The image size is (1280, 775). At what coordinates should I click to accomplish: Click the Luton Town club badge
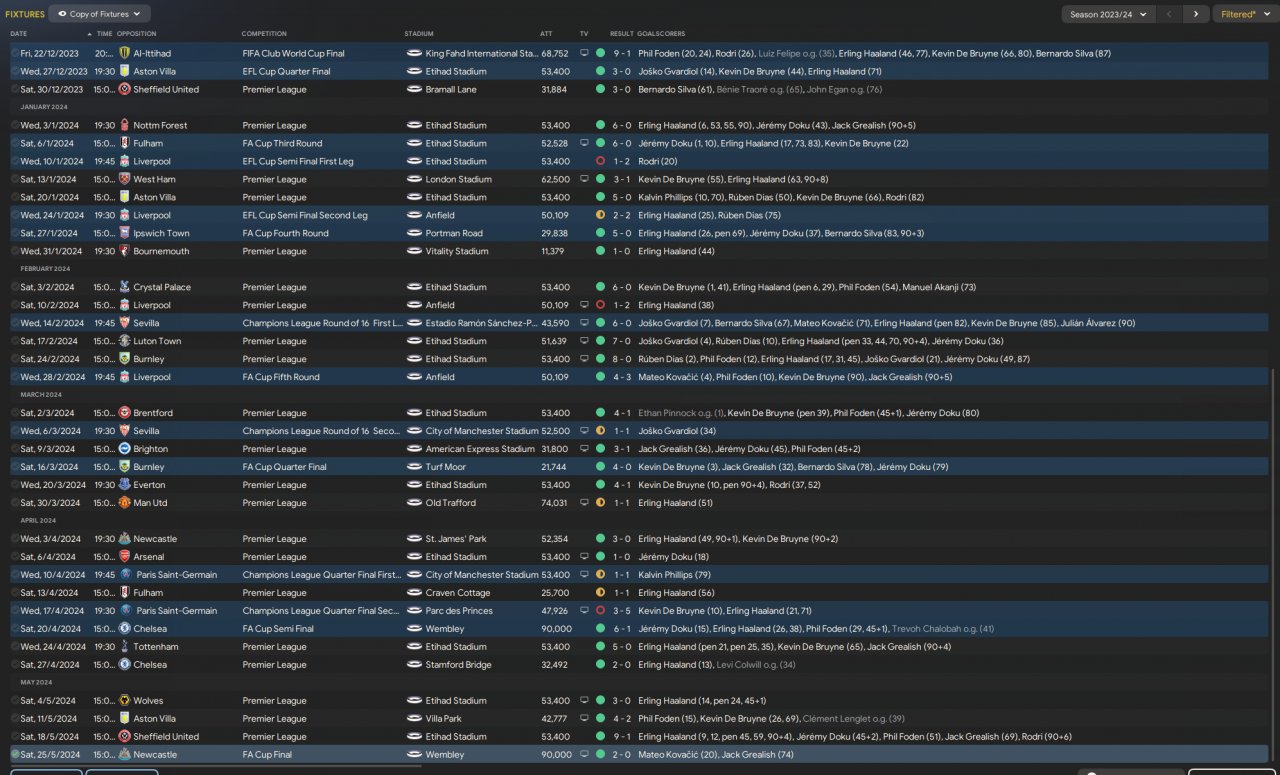click(125, 341)
